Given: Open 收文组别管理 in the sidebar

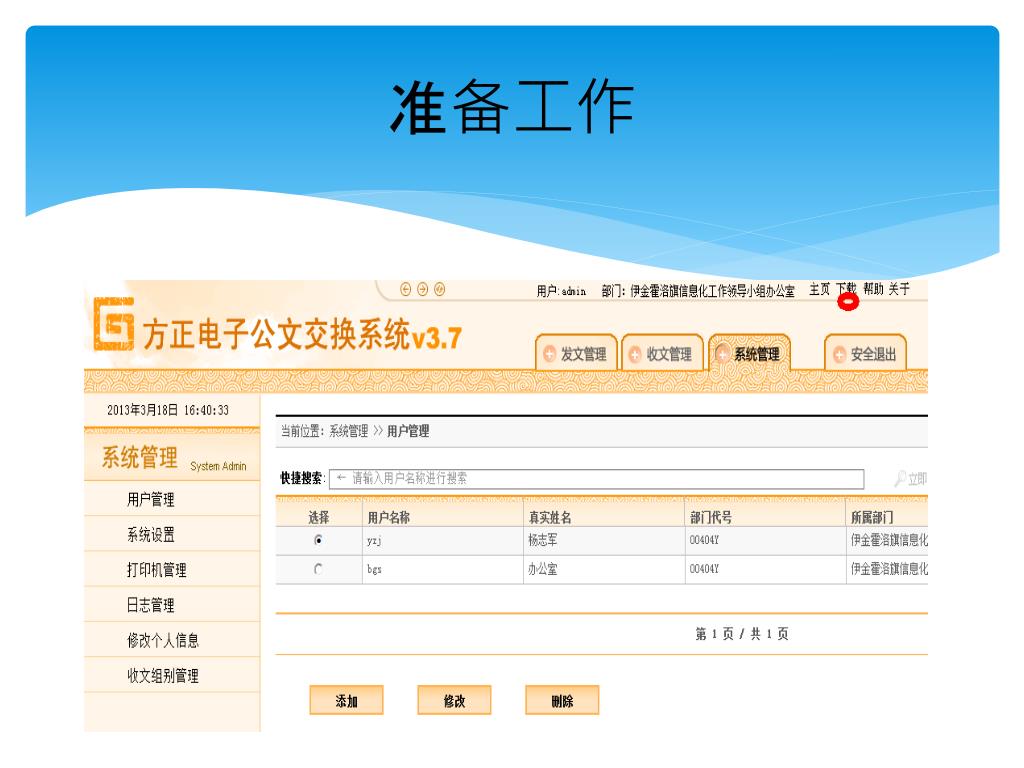Looking at the screenshot, I should tap(163, 676).
